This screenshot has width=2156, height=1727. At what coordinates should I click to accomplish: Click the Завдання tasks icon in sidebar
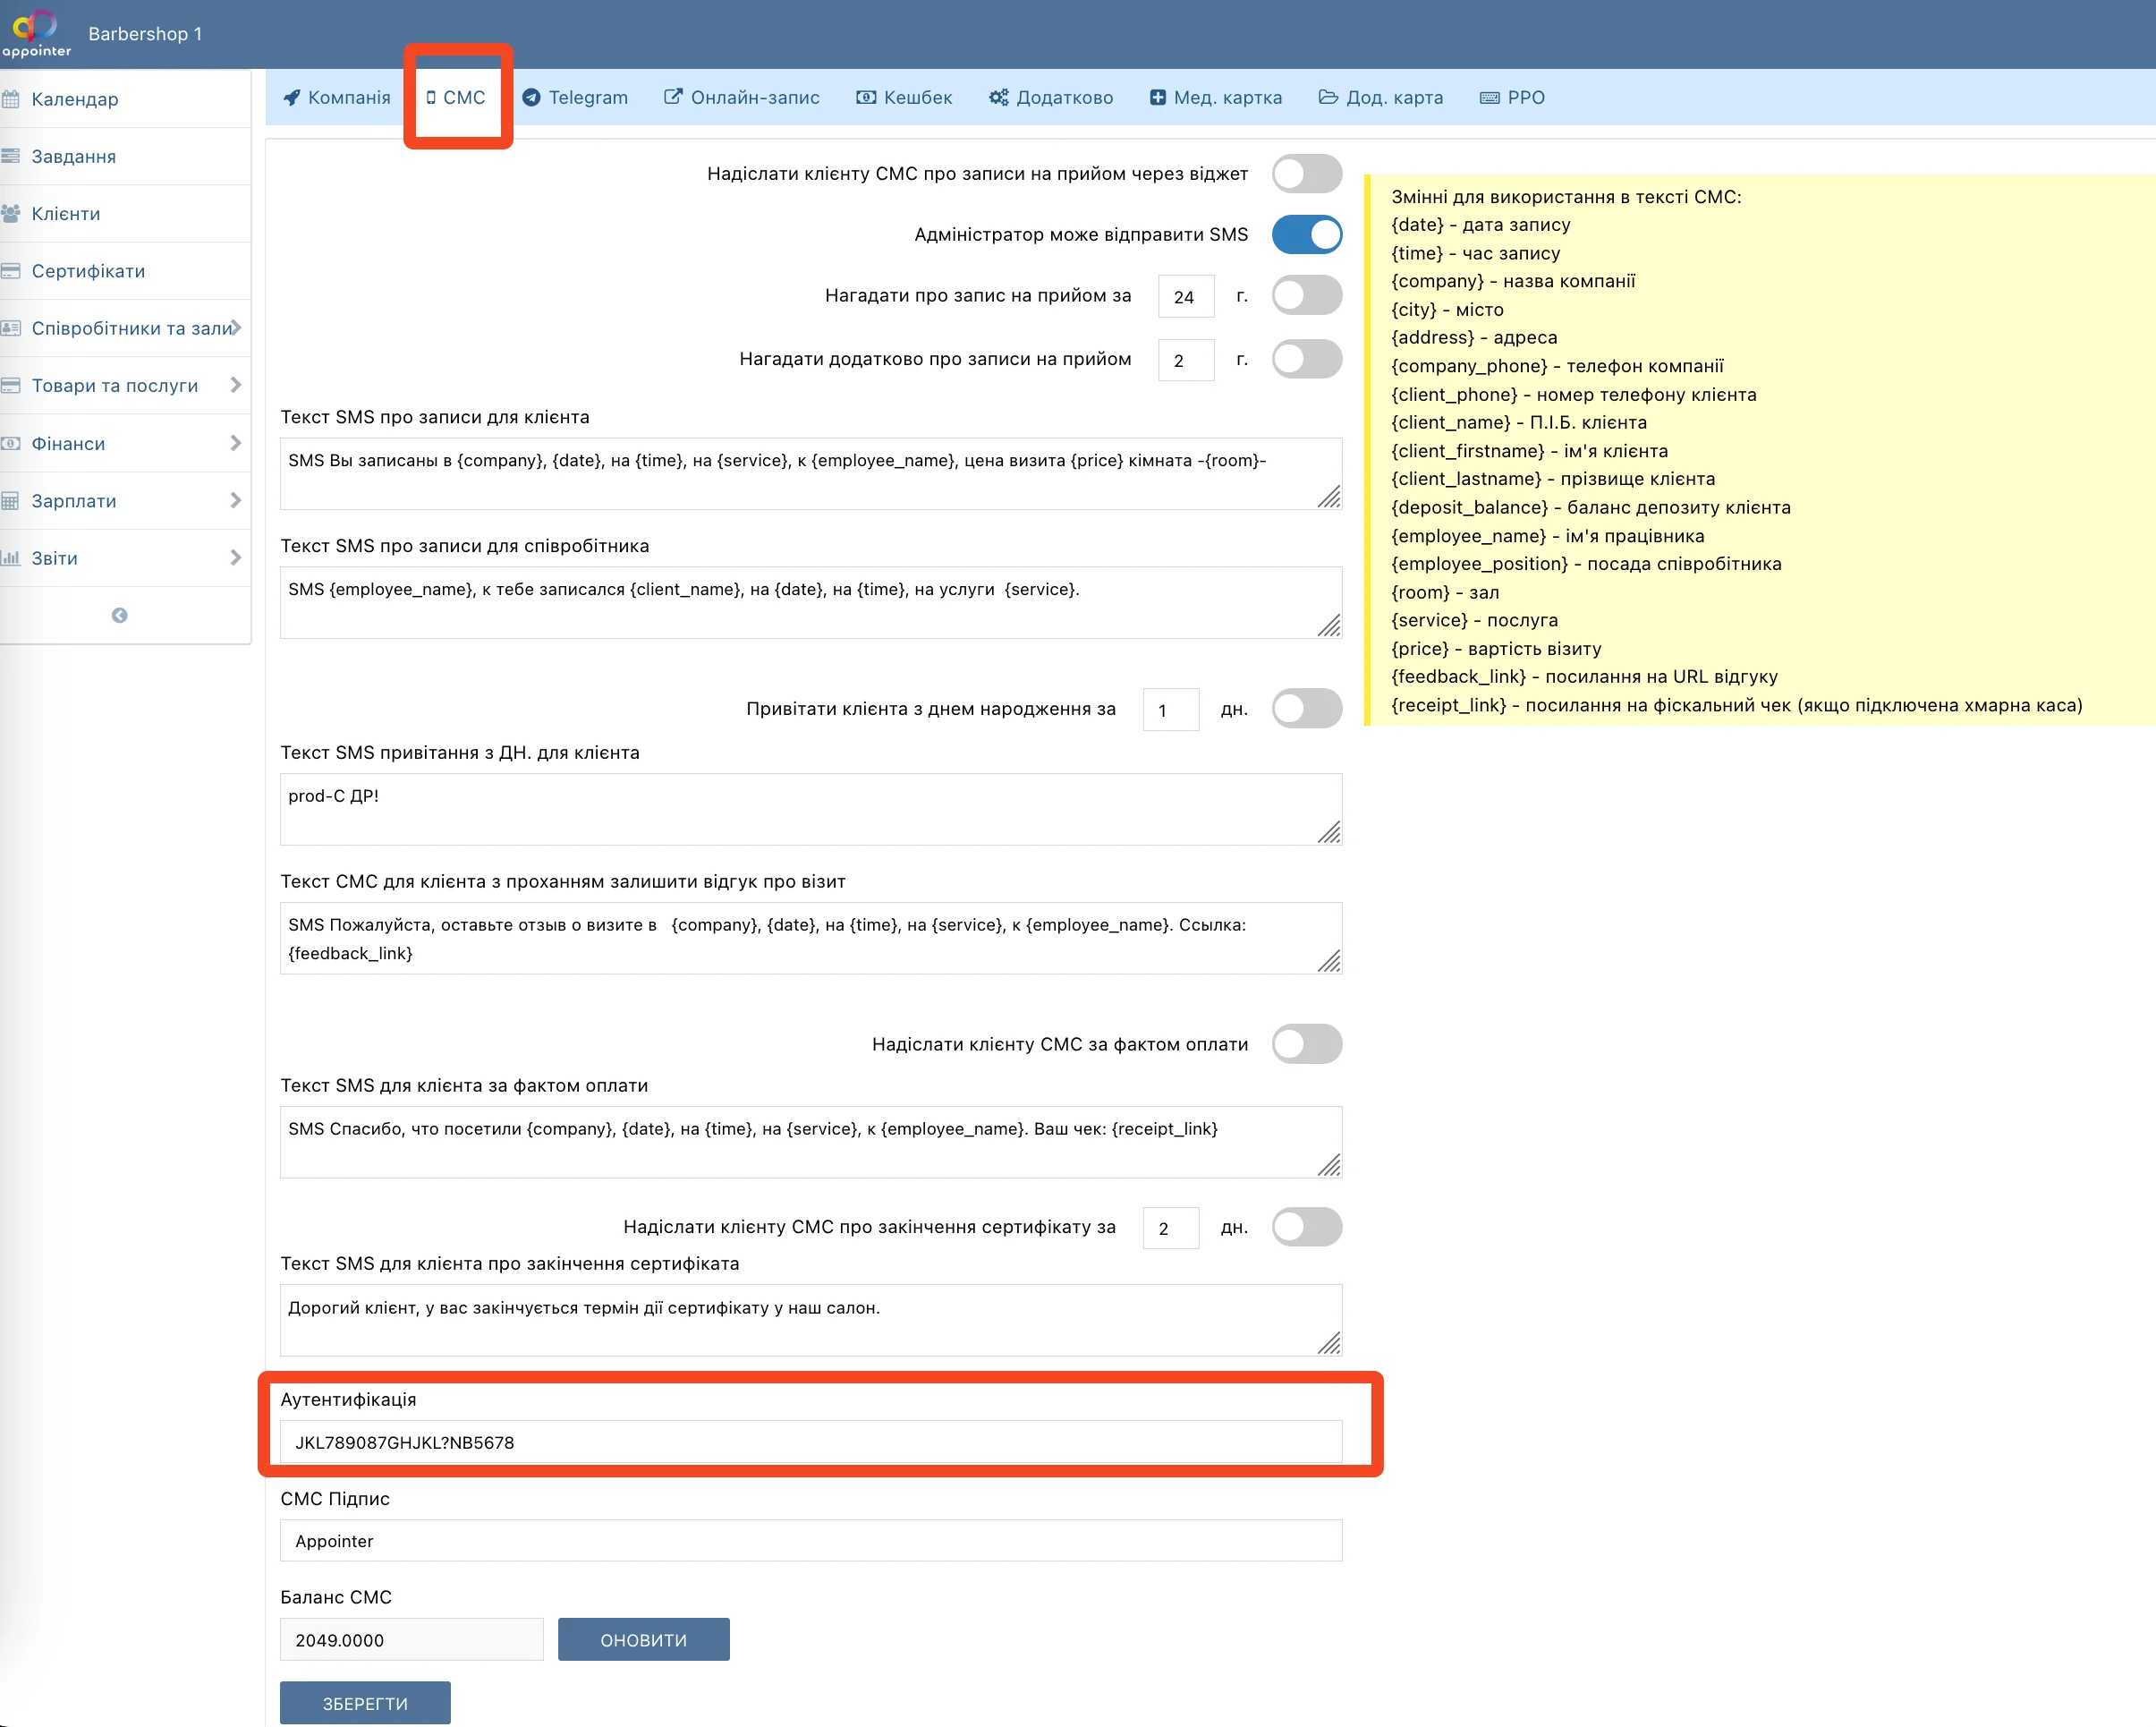[11, 156]
